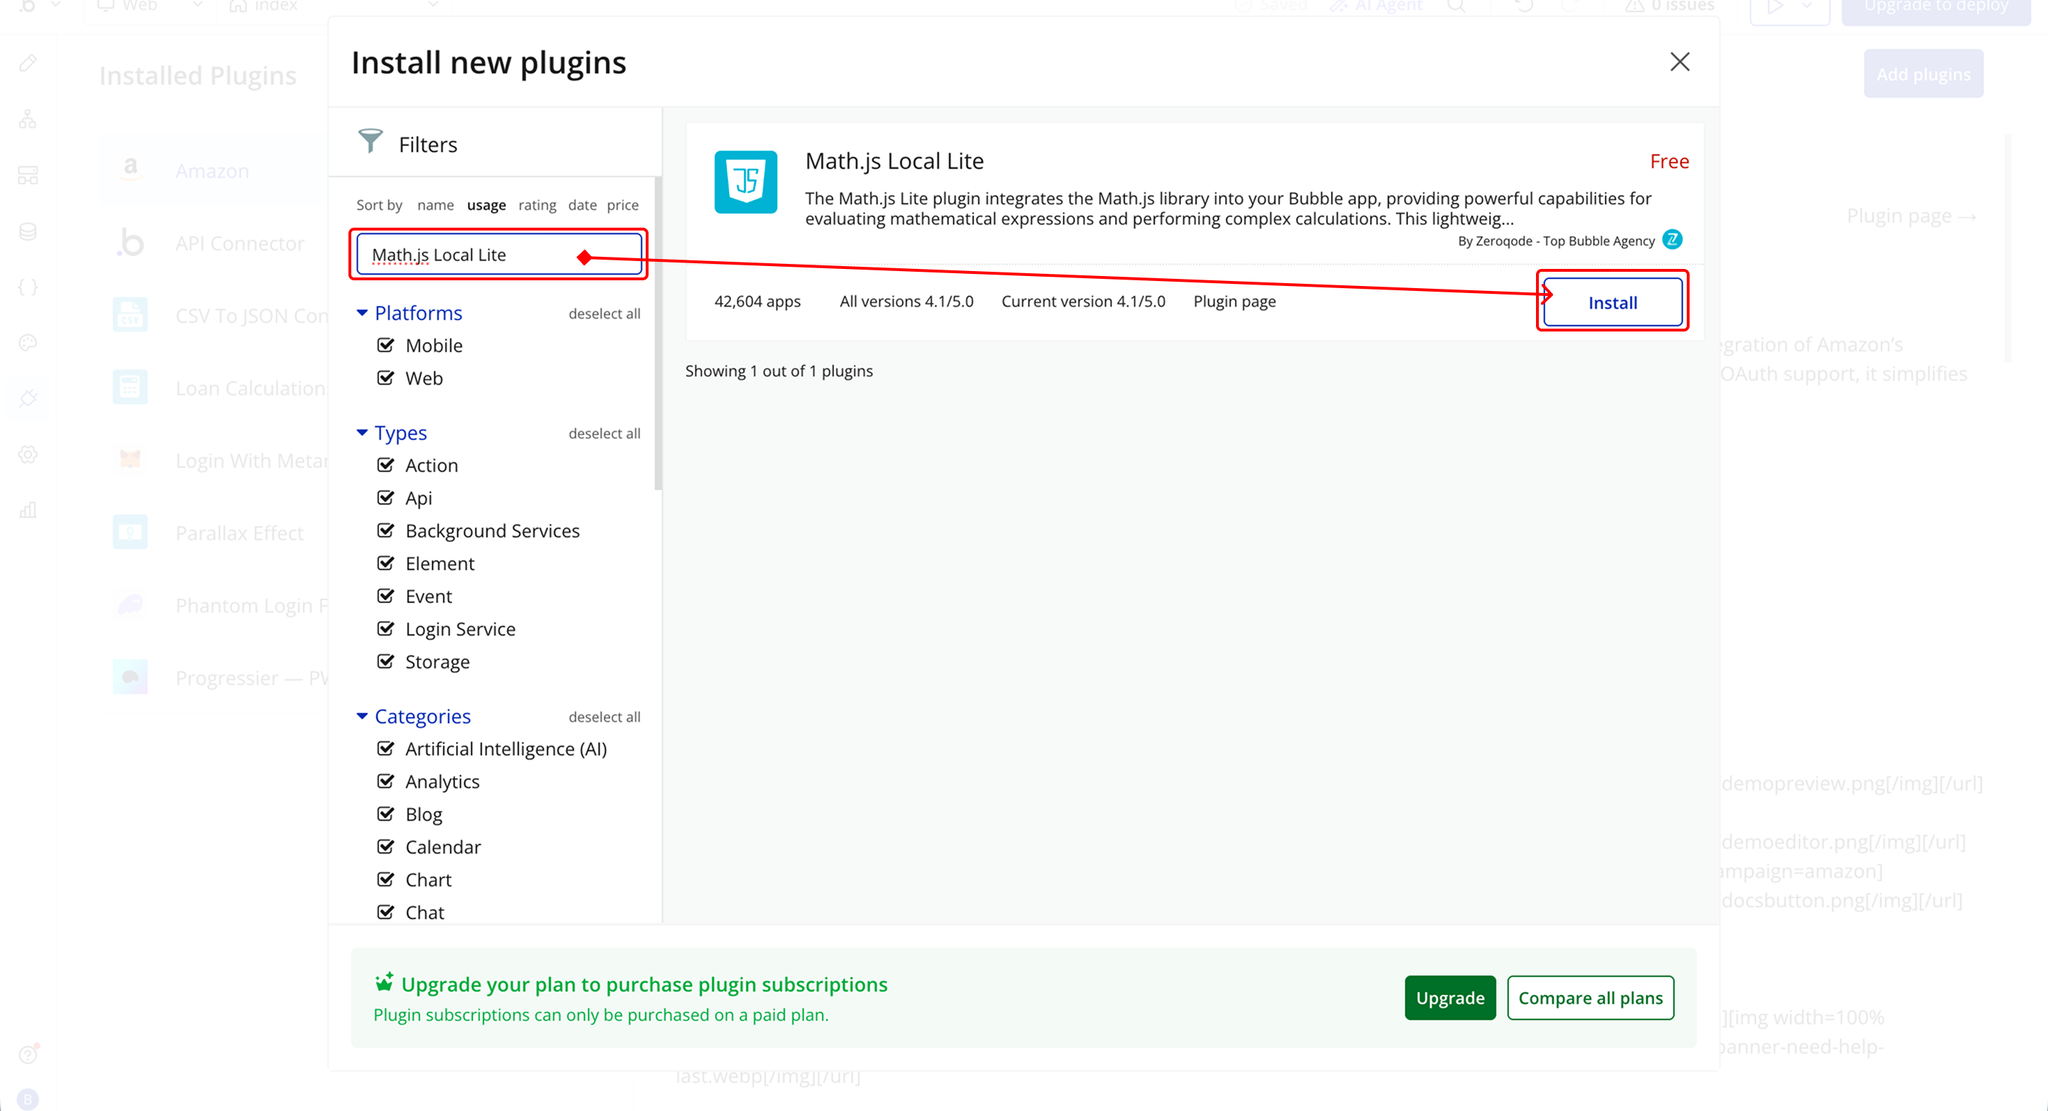Screen dimensions: 2048x1111
Task: Click the plugin search input field
Action: [x=499, y=254]
